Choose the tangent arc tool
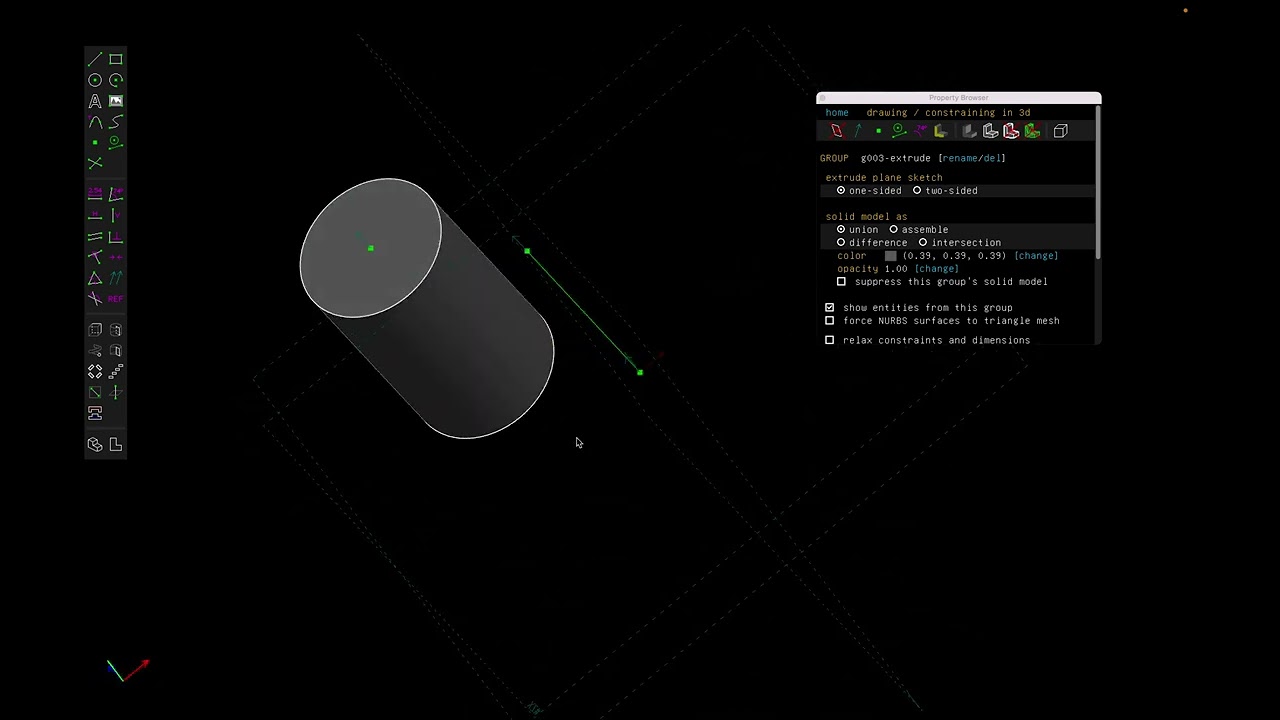1280x720 pixels. tap(95, 122)
